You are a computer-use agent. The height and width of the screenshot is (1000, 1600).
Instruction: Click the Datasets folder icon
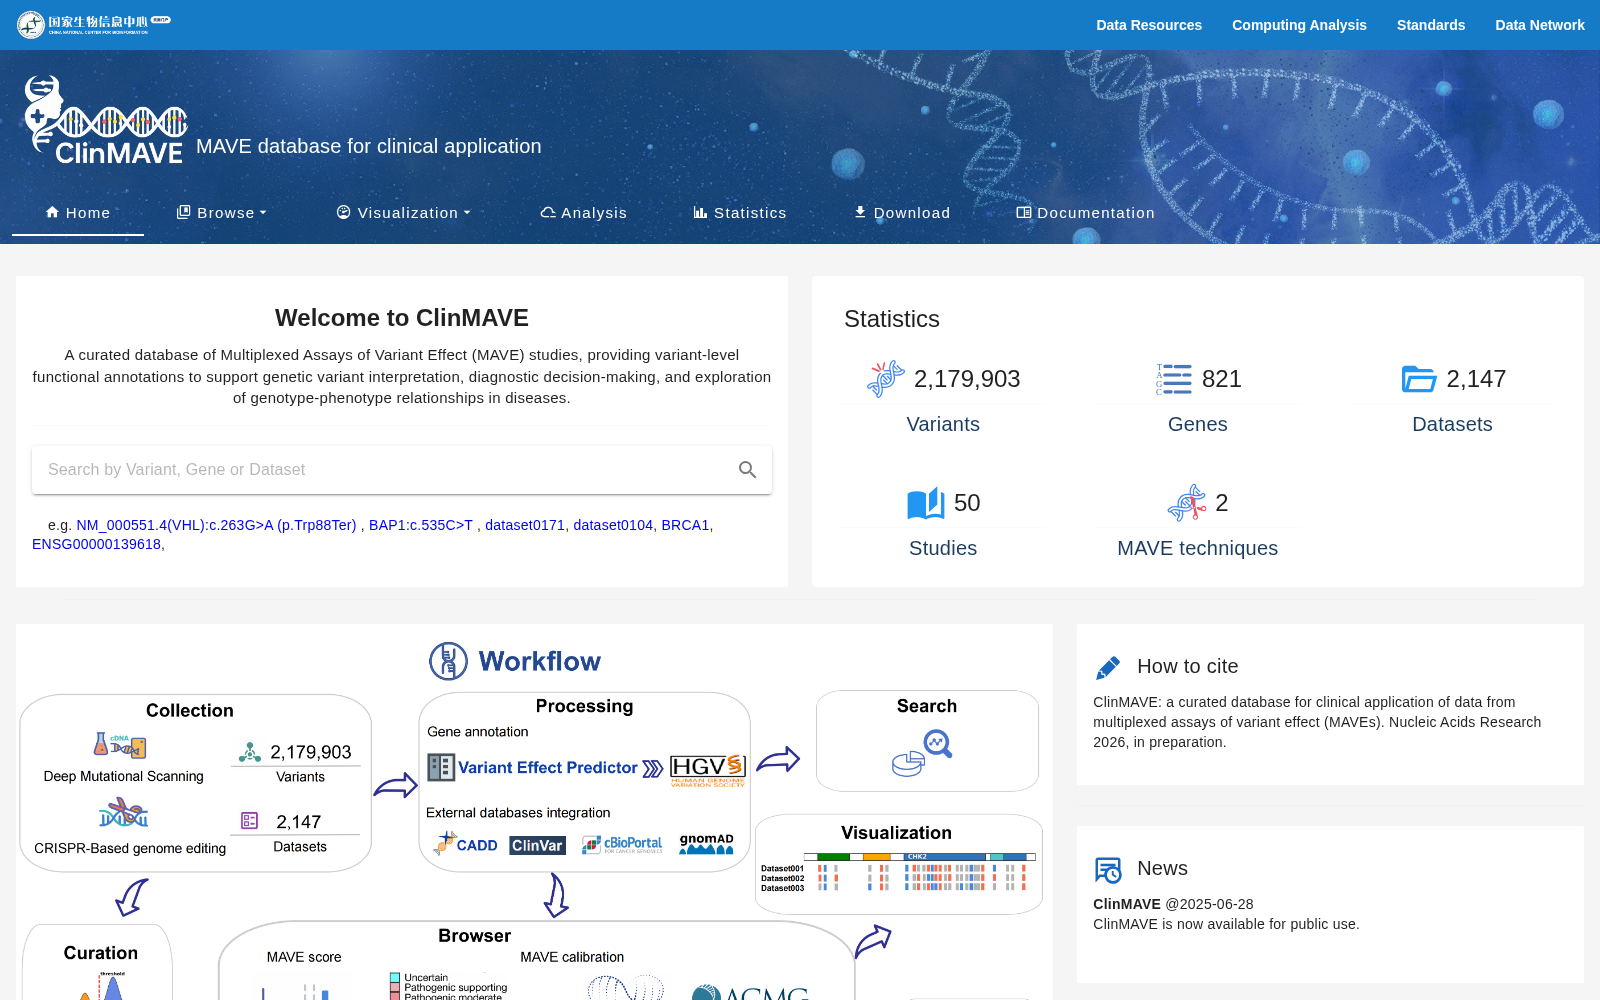point(1419,379)
